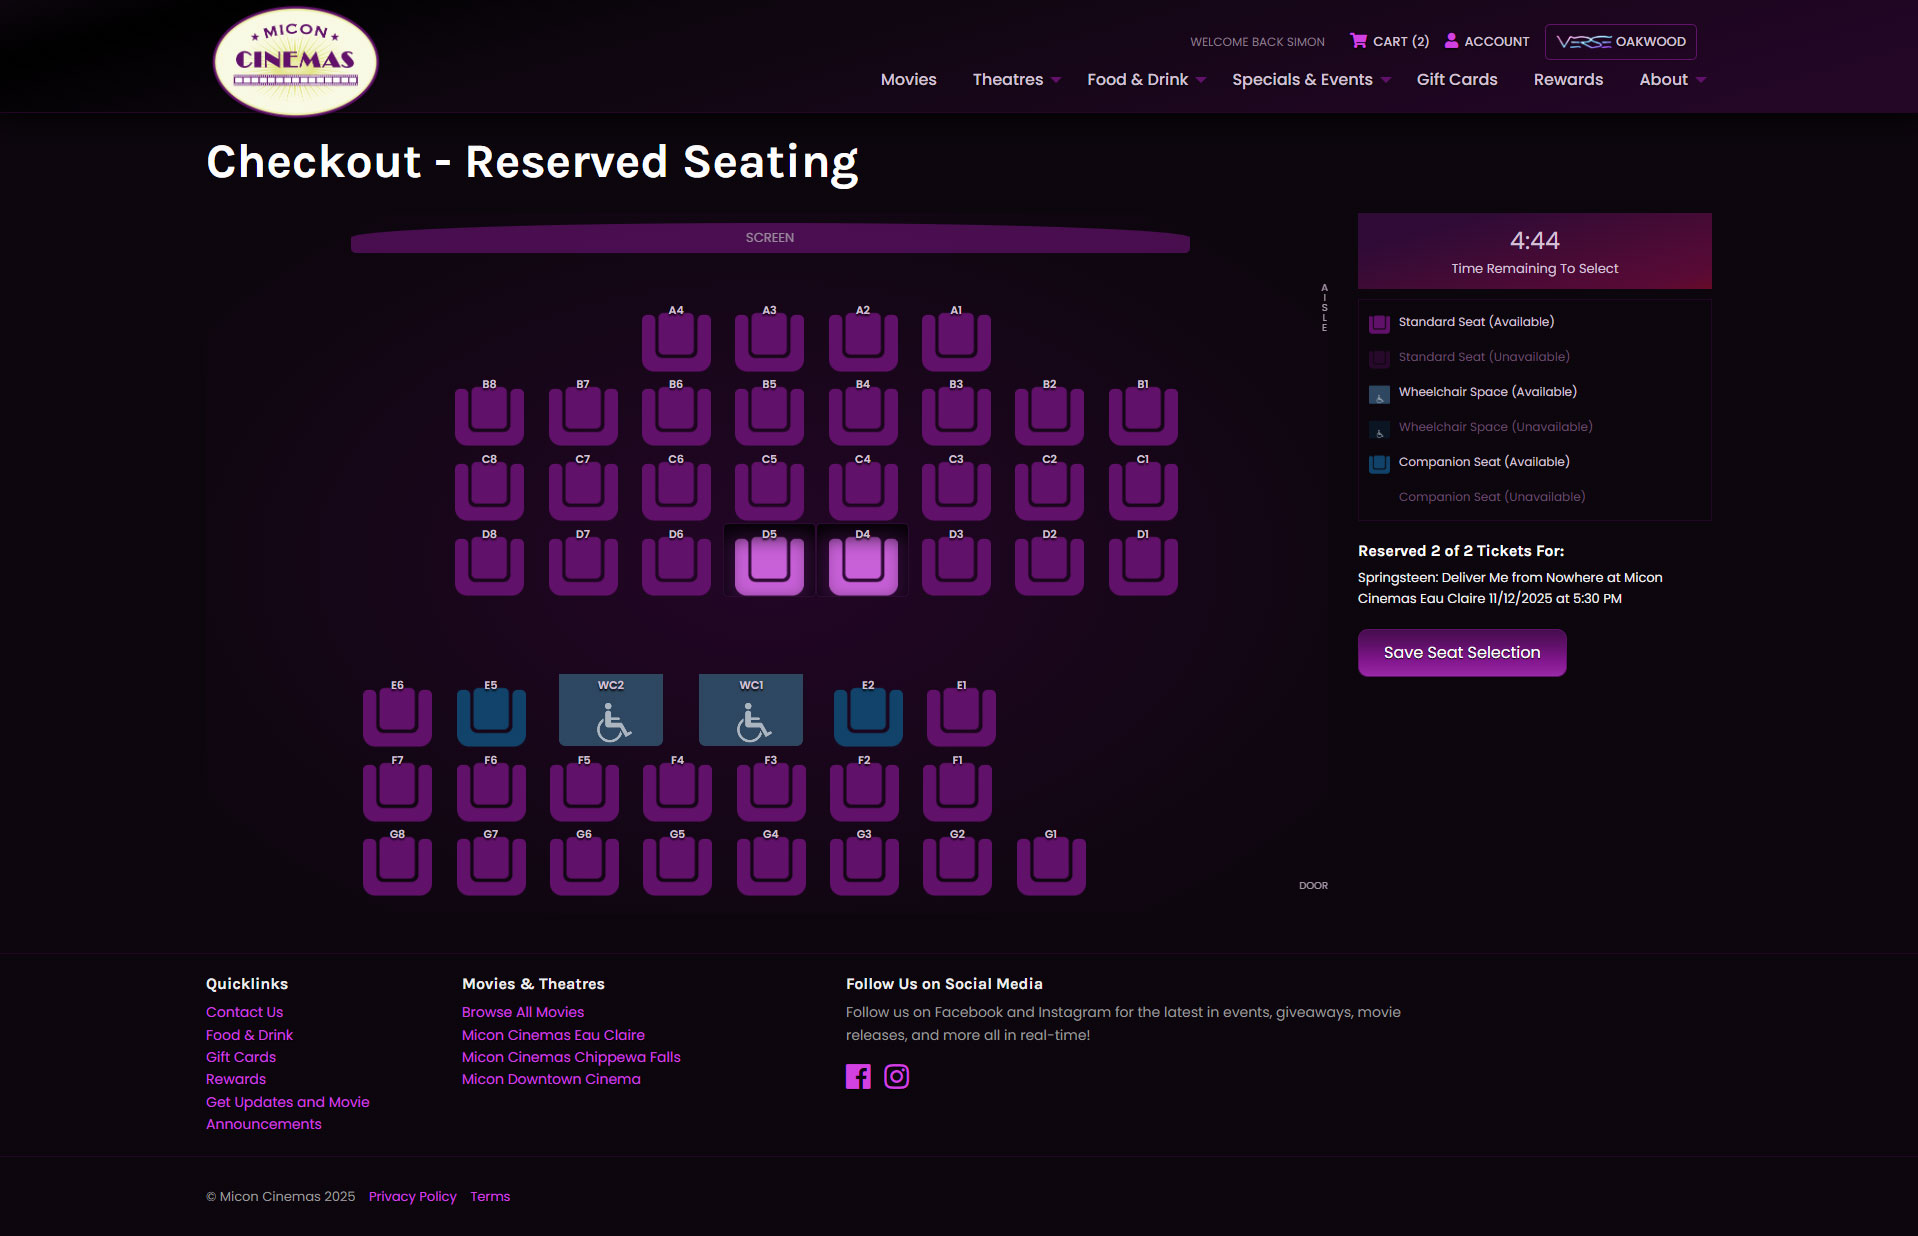Open Micon Cinemas Instagram icon
The height and width of the screenshot is (1236, 1918).
(897, 1076)
